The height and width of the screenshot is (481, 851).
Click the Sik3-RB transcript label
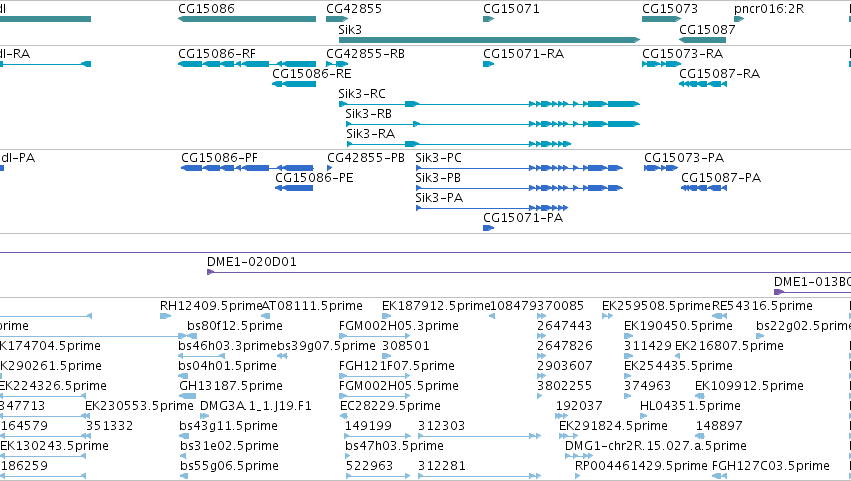(369, 114)
